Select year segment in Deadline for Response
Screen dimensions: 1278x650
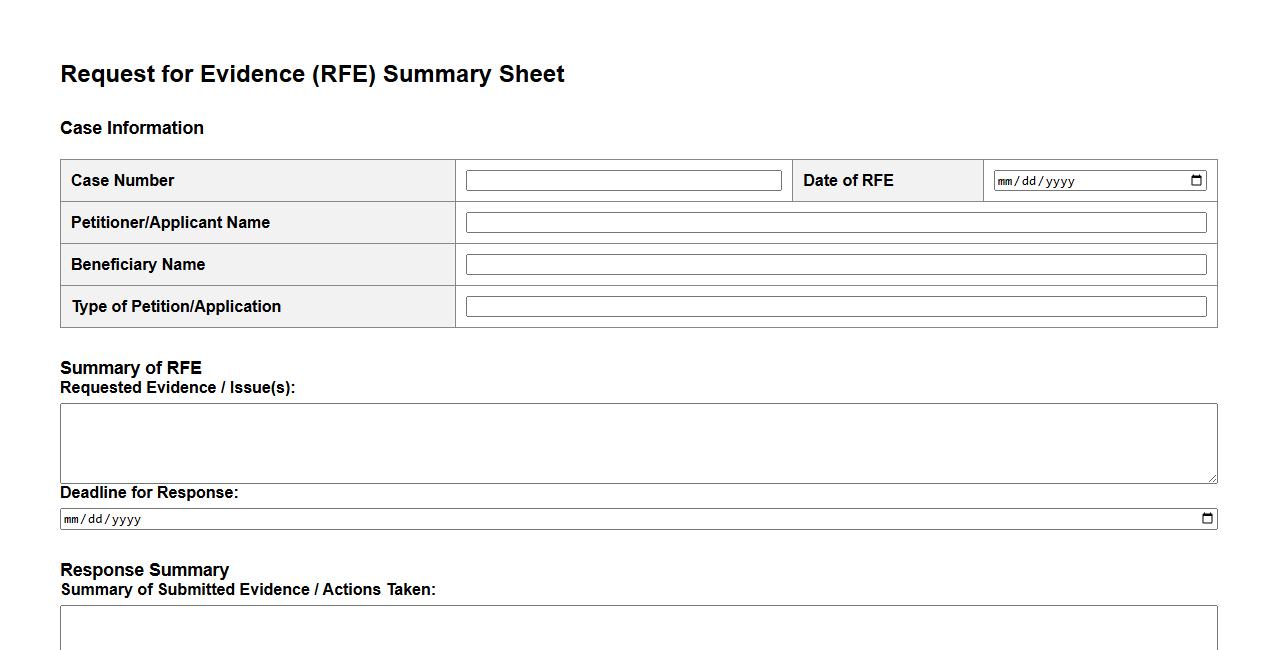(x=125, y=520)
